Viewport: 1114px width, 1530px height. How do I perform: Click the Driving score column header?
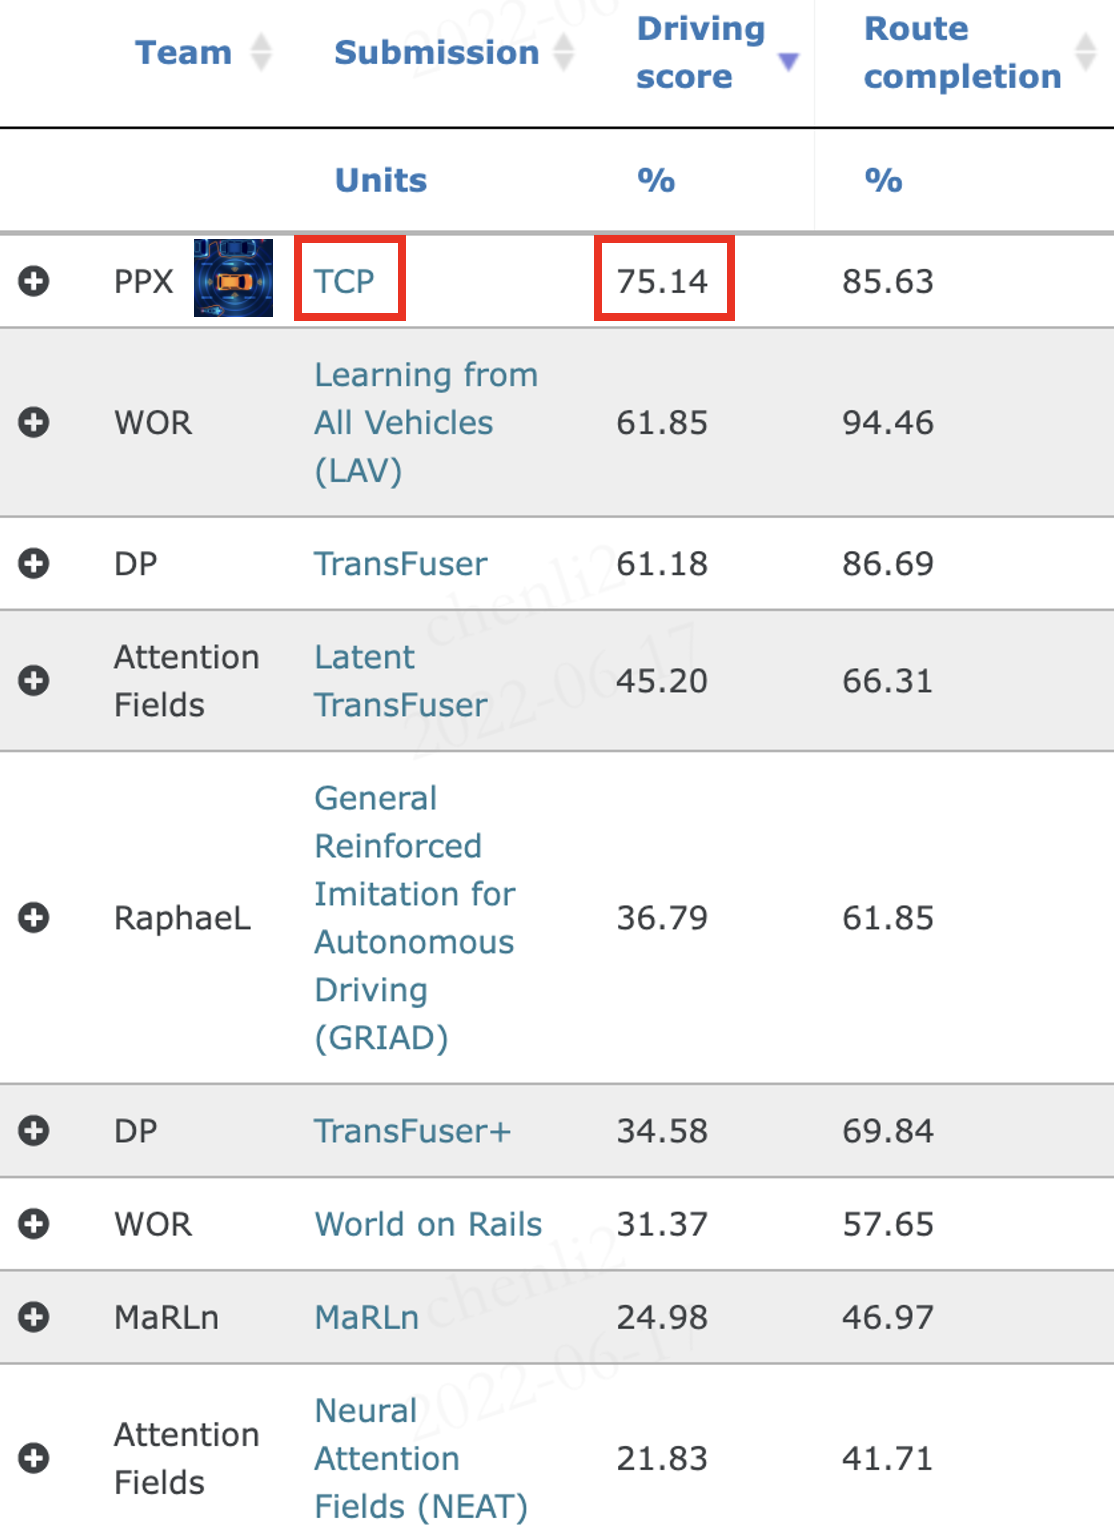[x=700, y=52]
